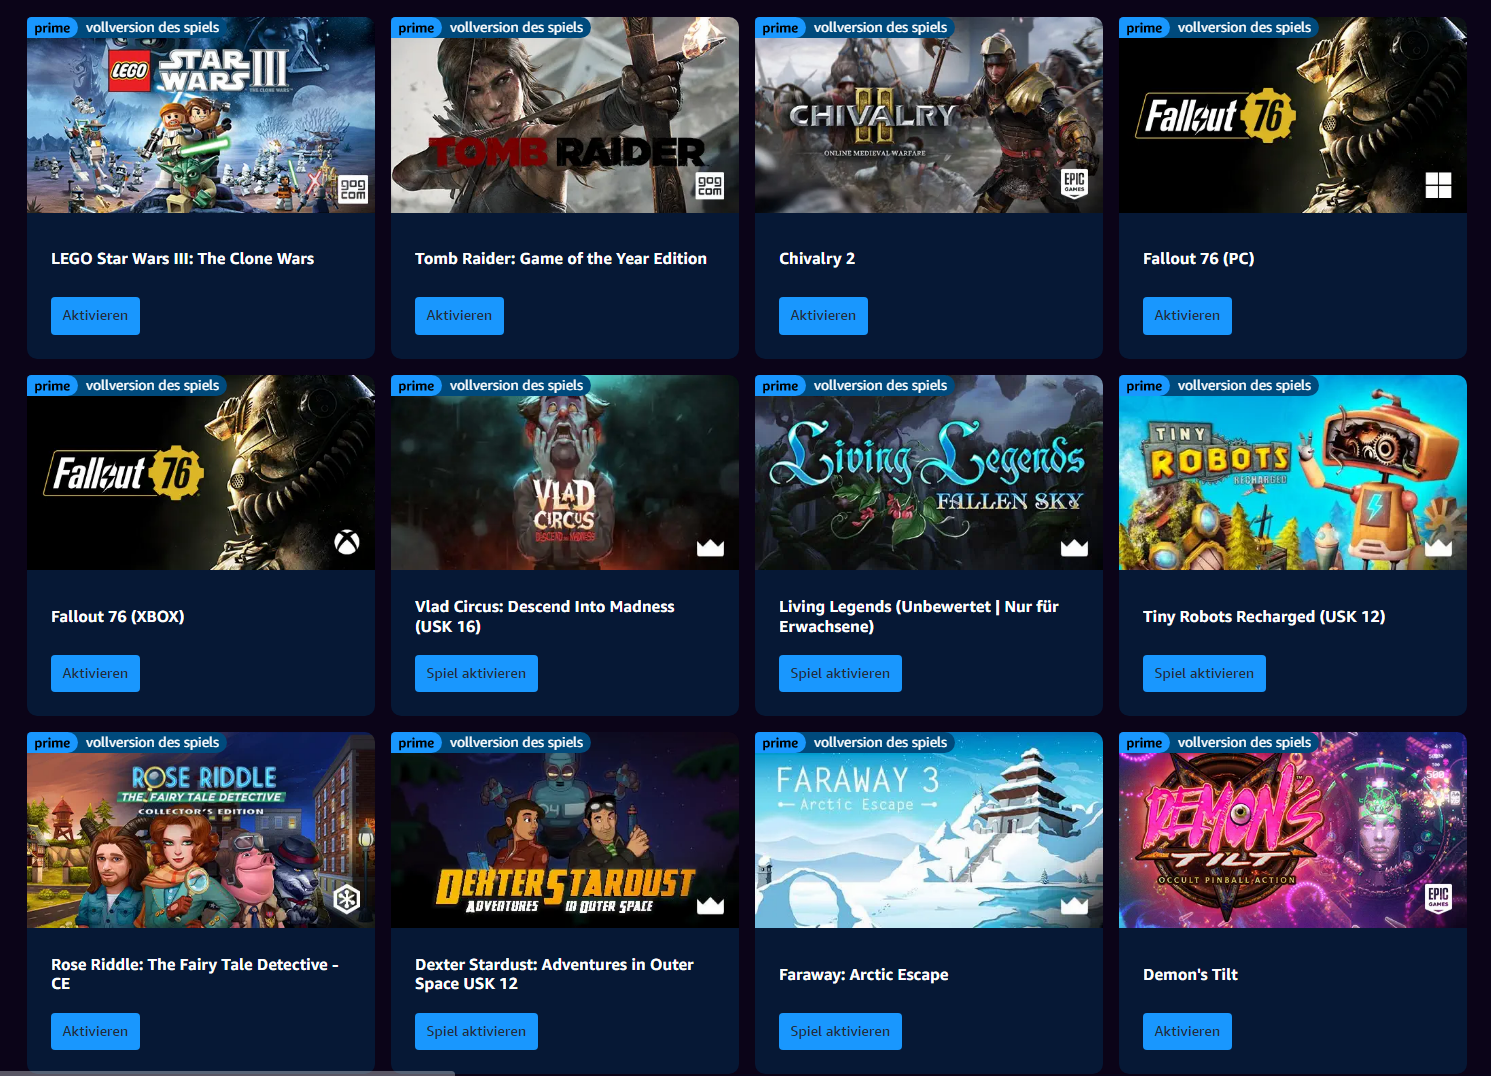Image resolution: width=1491 pixels, height=1076 pixels.
Task: Click the crown icon on Dexter Stardust
Action: [x=710, y=905]
